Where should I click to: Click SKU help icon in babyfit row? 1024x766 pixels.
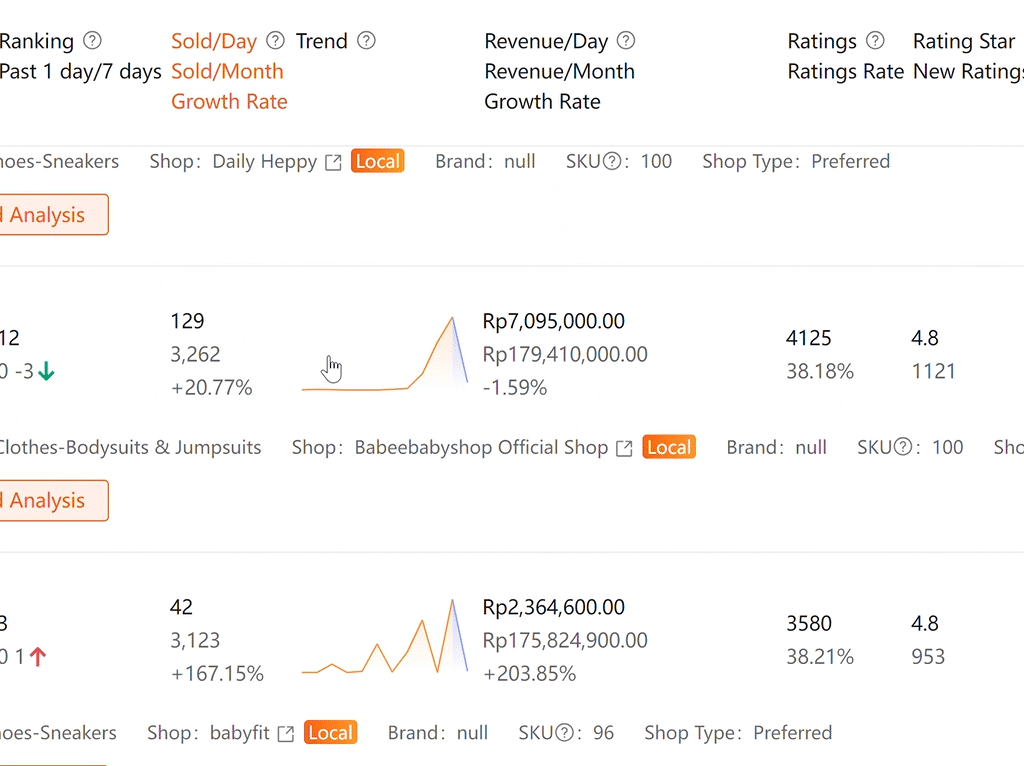pos(565,734)
